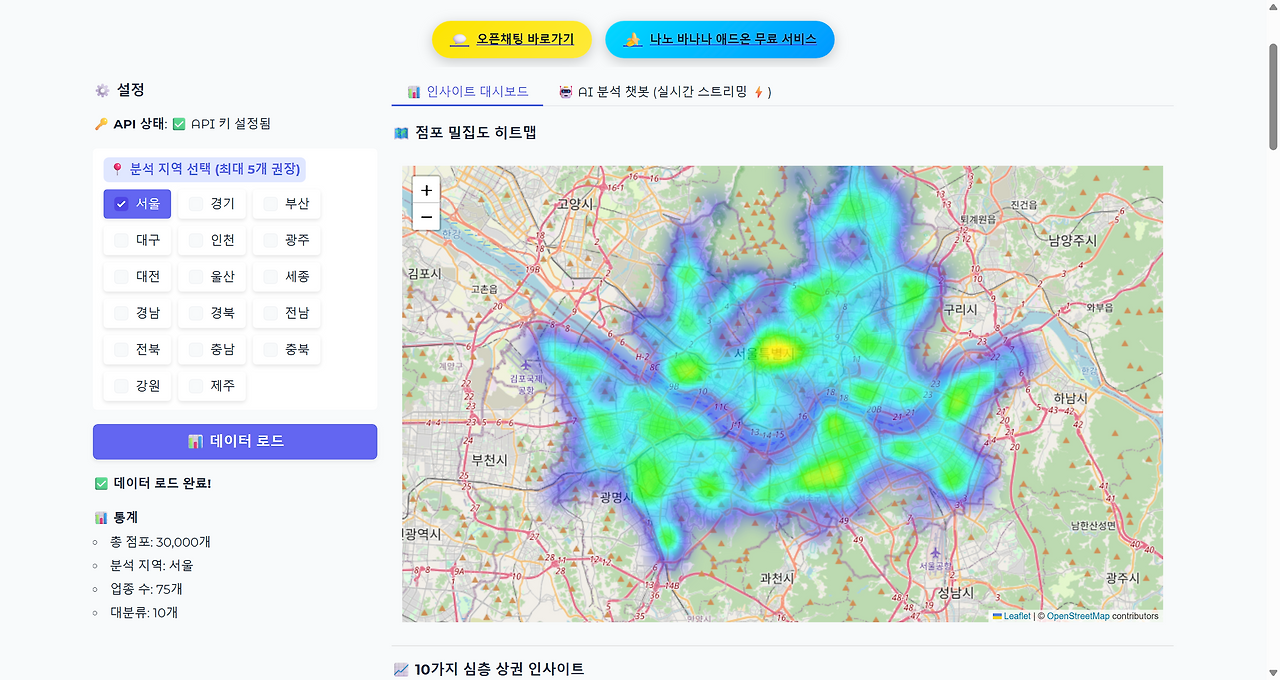Click the pin icon in 분석 지역 선택
This screenshot has width=1280, height=680.
pos(117,169)
